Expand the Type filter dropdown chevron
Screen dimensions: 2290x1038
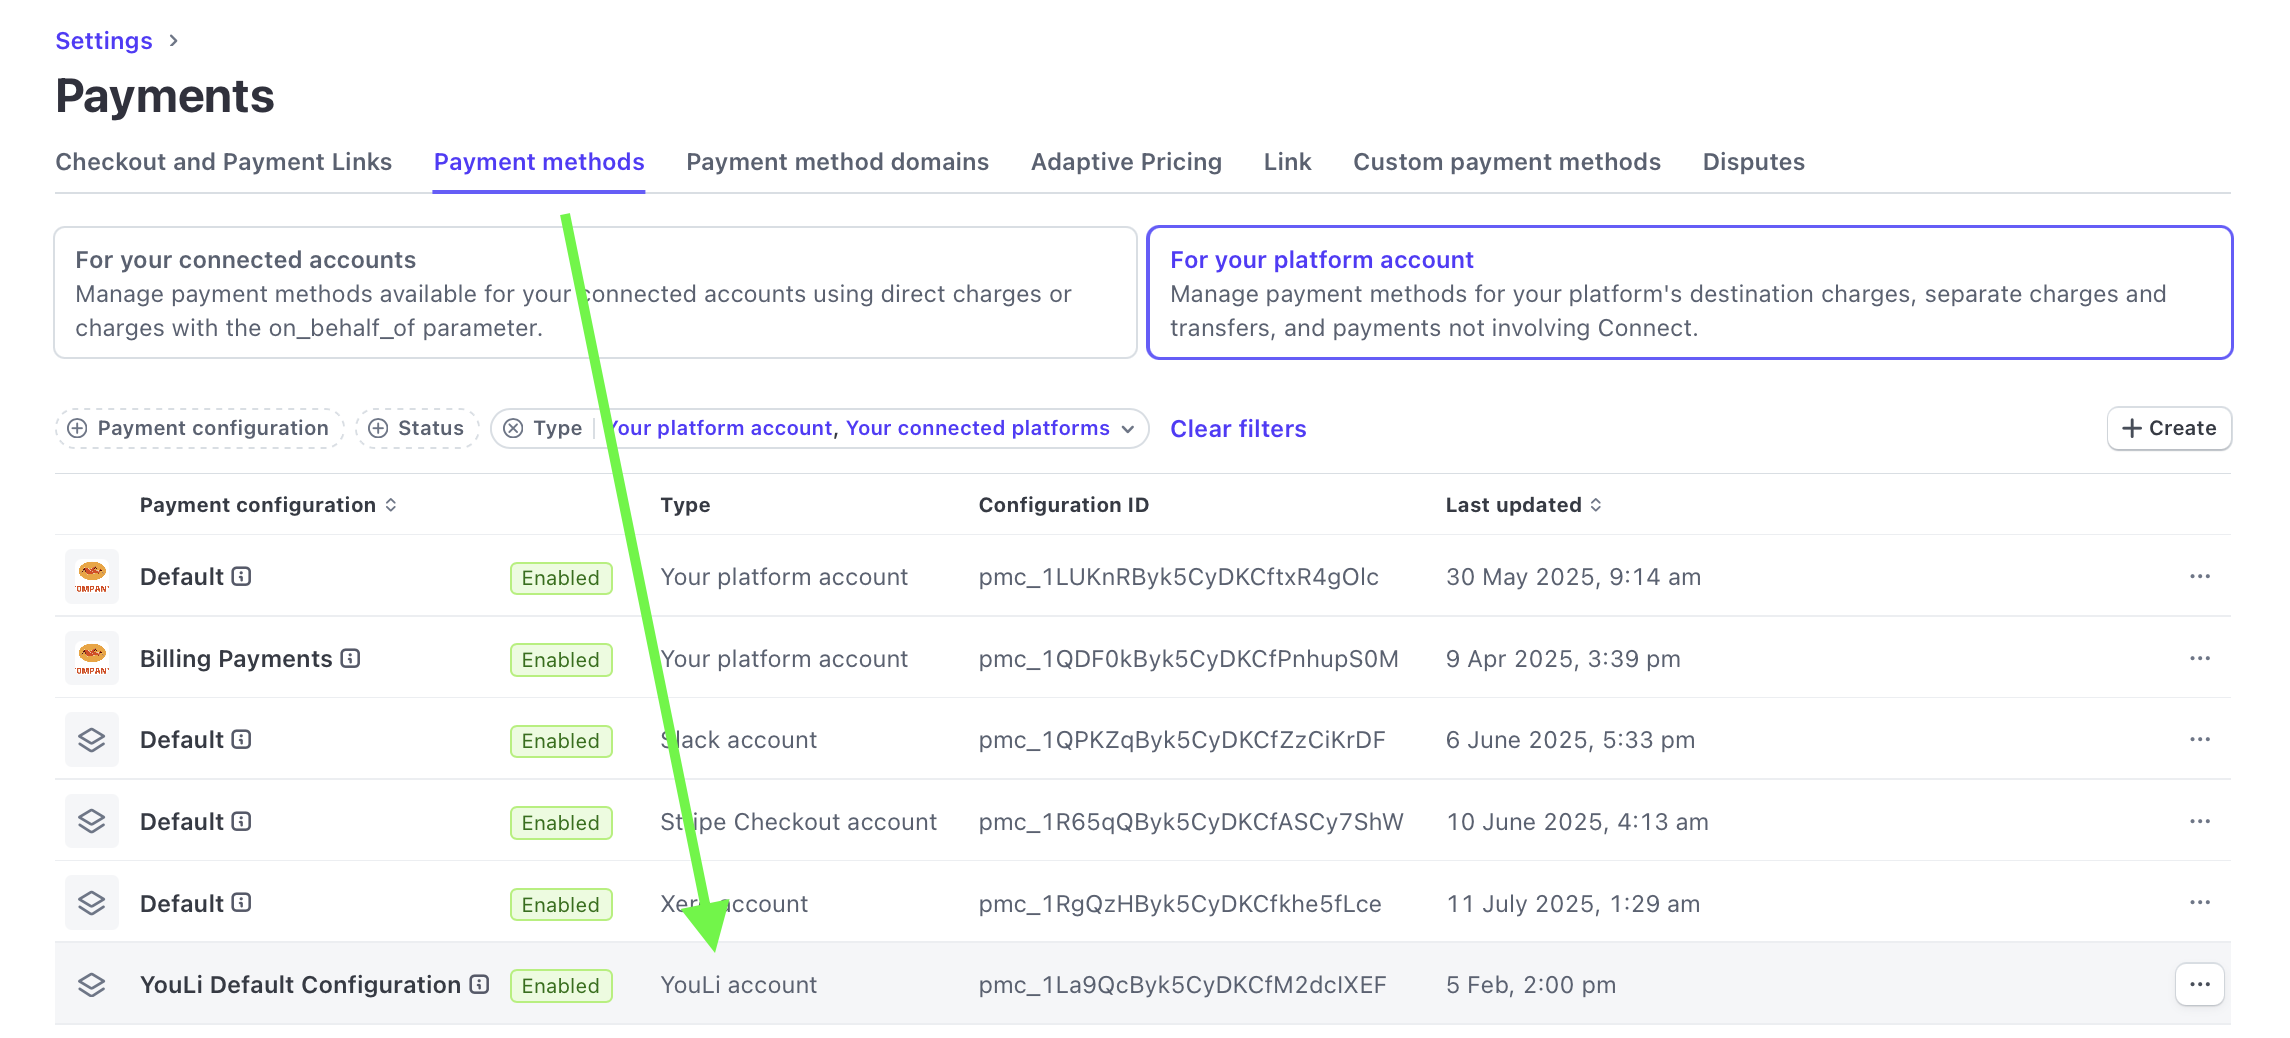1128,429
